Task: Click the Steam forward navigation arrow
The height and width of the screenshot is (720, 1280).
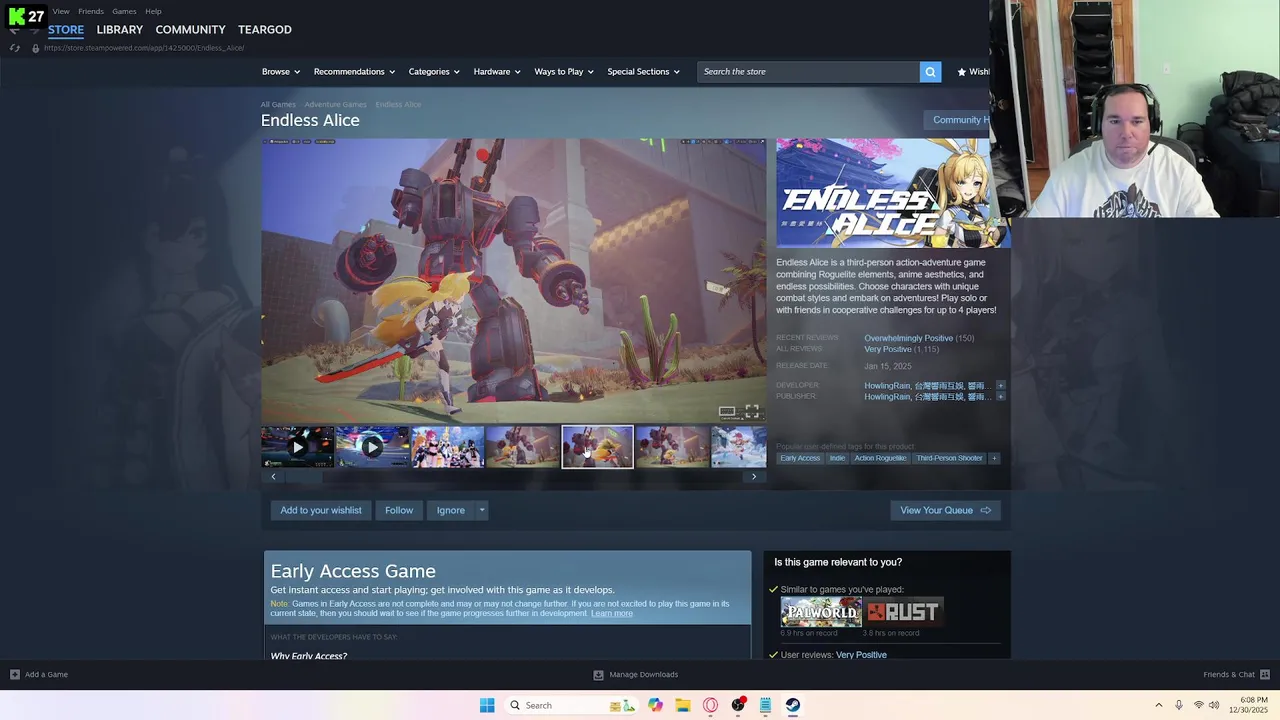Action: tap(35, 30)
